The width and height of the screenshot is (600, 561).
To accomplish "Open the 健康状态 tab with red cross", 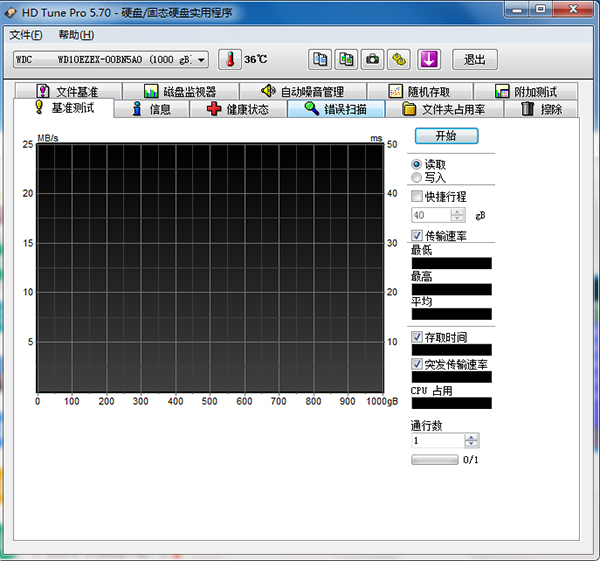I will tap(236, 109).
